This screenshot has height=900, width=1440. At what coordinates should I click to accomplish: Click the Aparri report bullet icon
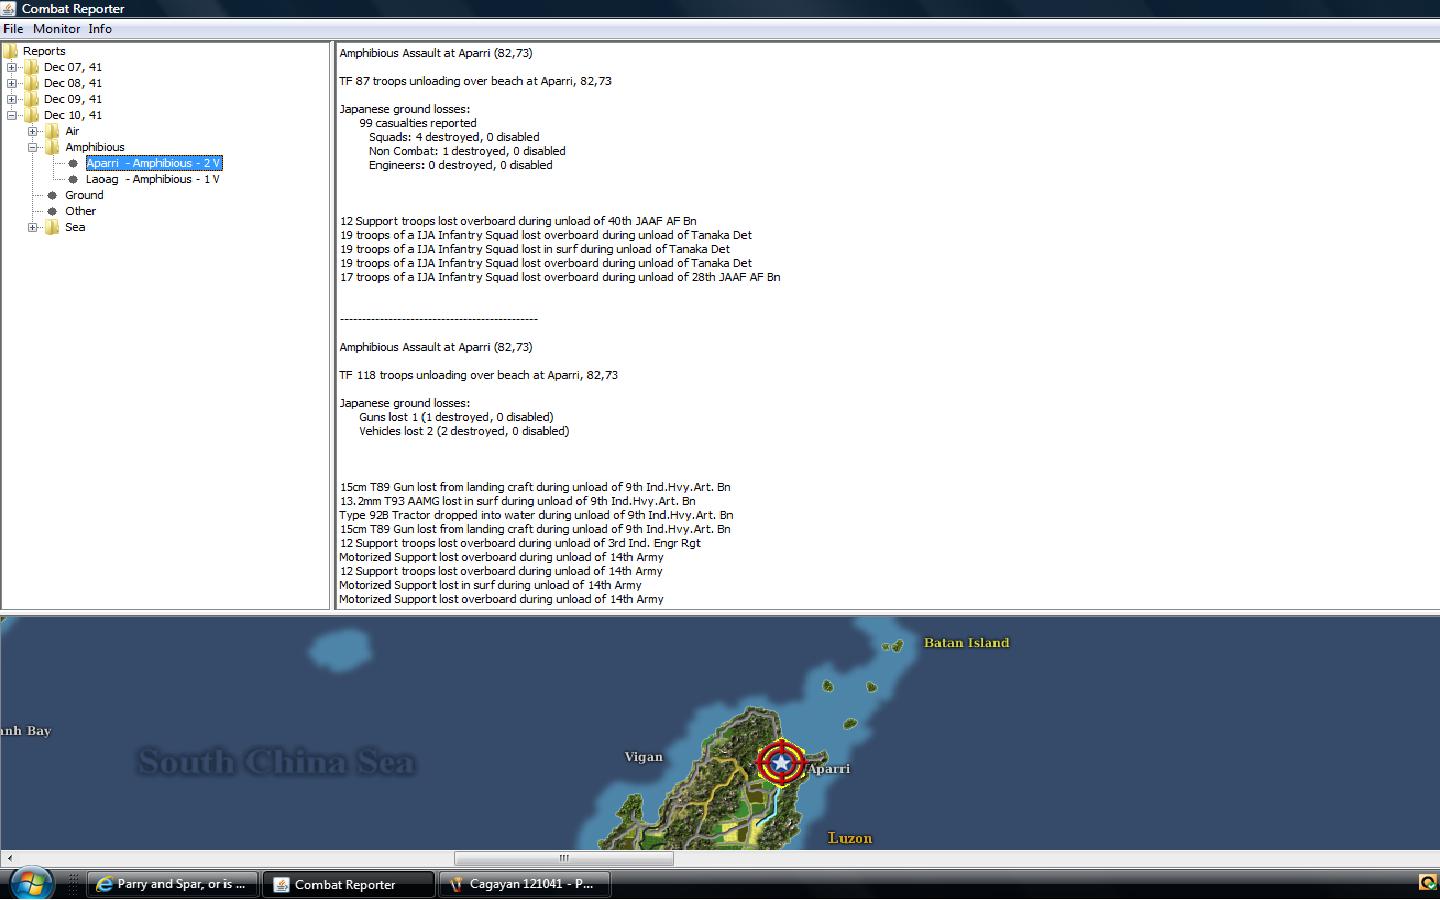pyautogui.click(x=73, y=163)
